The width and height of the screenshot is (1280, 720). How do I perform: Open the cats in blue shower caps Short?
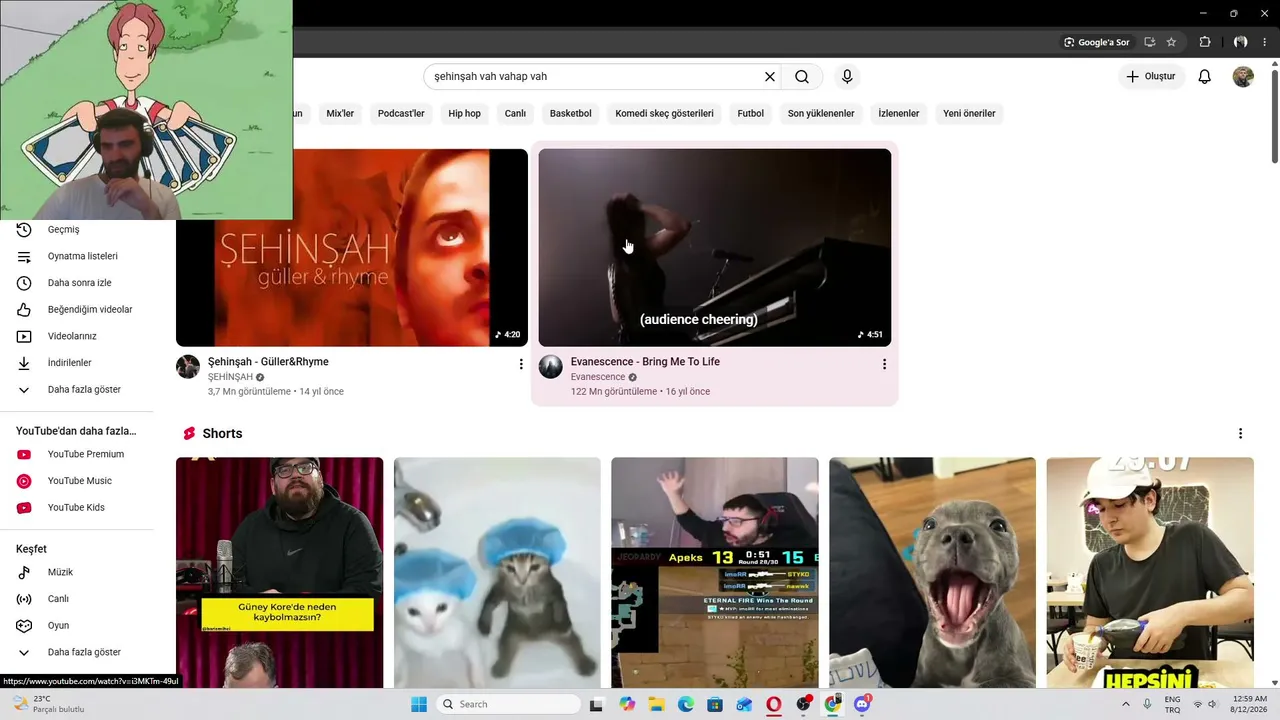(497, 572)
